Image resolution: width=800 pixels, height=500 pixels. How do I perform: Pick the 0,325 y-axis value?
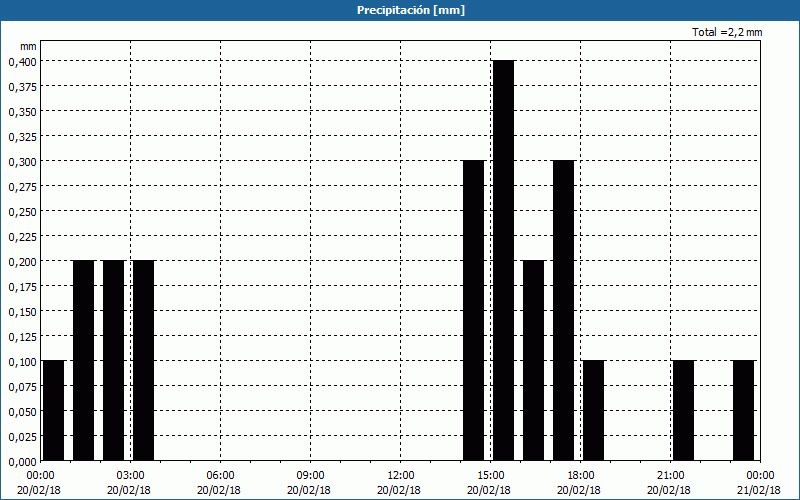click(22, 137)
